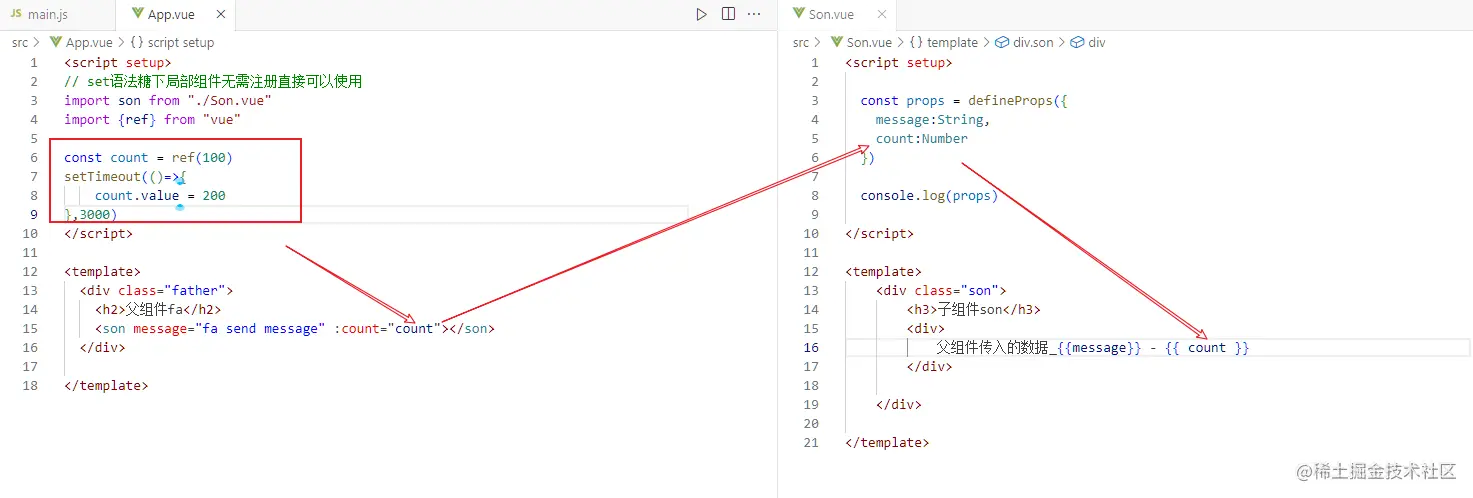The image size is (1473, 498).
Task: Open the template breadcrumb item
Action: (x=943, y=42)
